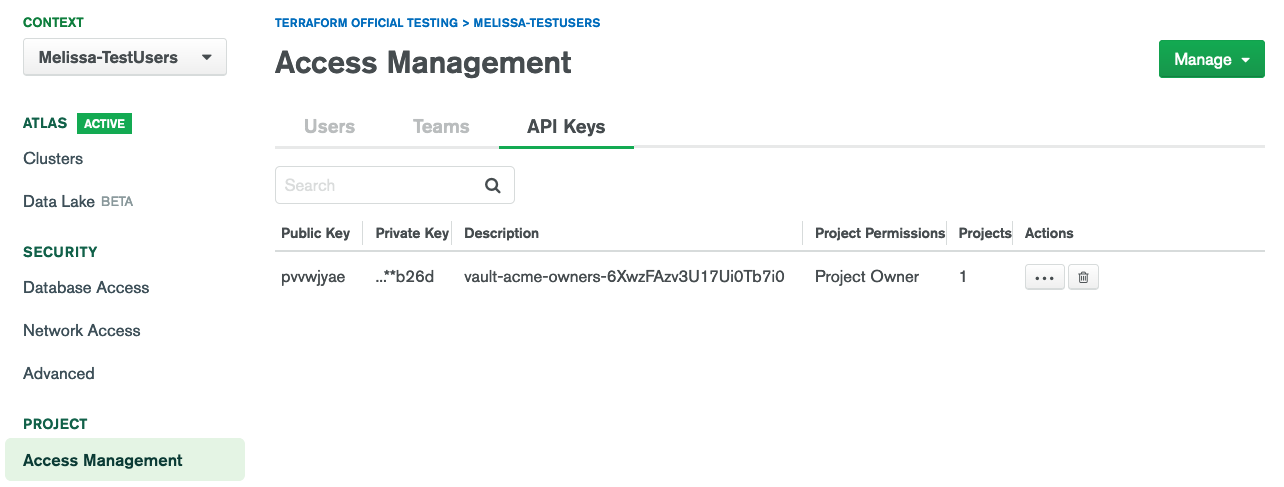Open the Melissa-TestUsers context dropdown
The width and height of the screenshot is (1284, 487).
(125, 57)
